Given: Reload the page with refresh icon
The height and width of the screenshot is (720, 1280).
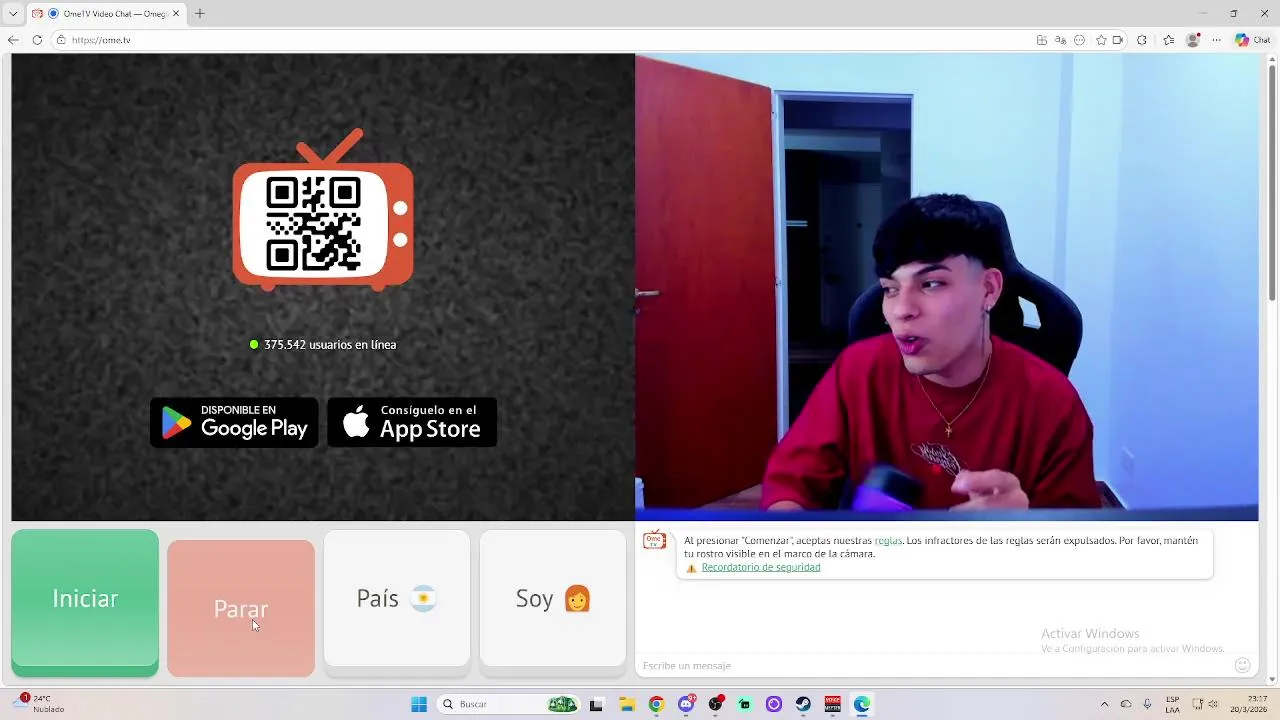Looking at the screenshot, I should (x=37, y=40).
